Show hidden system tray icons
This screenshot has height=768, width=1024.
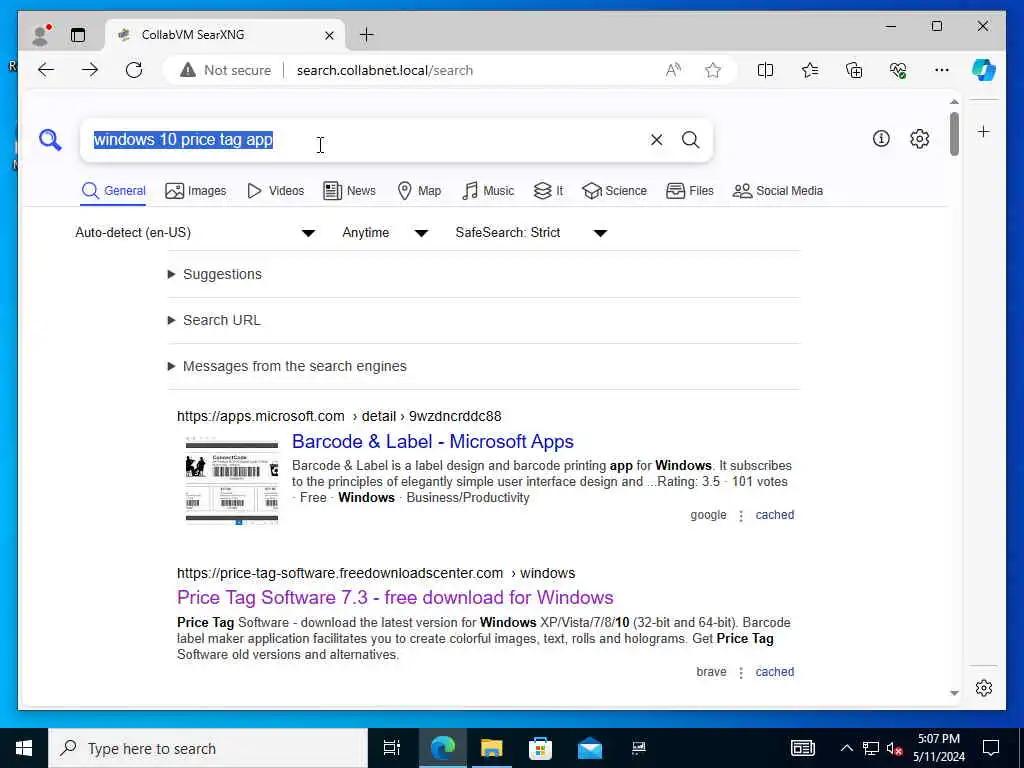(x=846, y=748)
